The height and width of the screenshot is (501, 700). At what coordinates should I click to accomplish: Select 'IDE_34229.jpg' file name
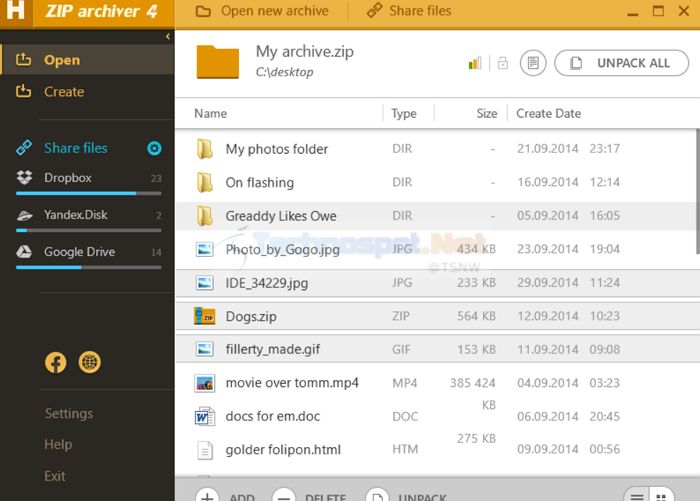[x=267, y=283]
